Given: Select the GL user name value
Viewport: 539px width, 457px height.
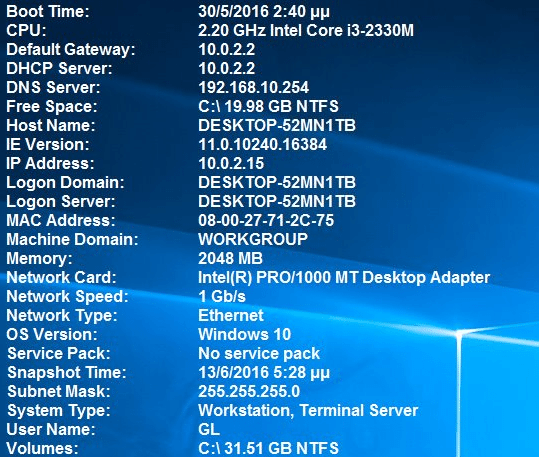Looking at the screenshot, I should pos(209,429).
